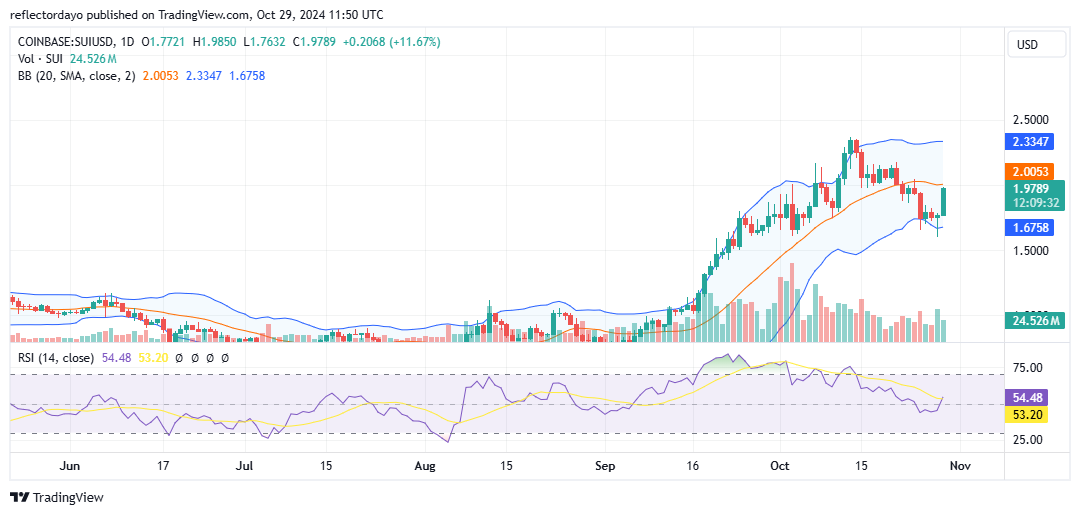Click the orange BB basis value 2.0053 in legend
This screenshot has width=1080, height=515.
[160, 75]
